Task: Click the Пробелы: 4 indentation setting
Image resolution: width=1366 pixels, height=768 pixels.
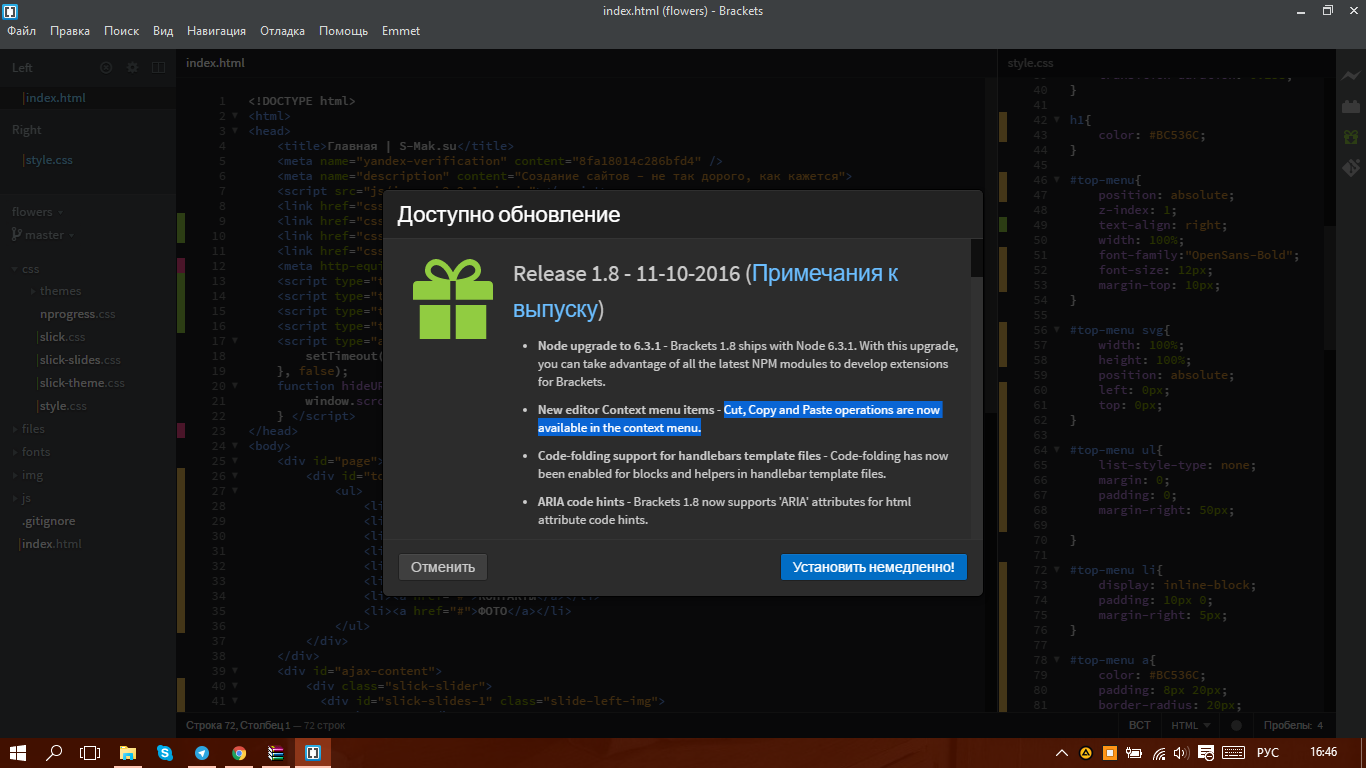Action: pyautogui.click(x=1293, y=725)
